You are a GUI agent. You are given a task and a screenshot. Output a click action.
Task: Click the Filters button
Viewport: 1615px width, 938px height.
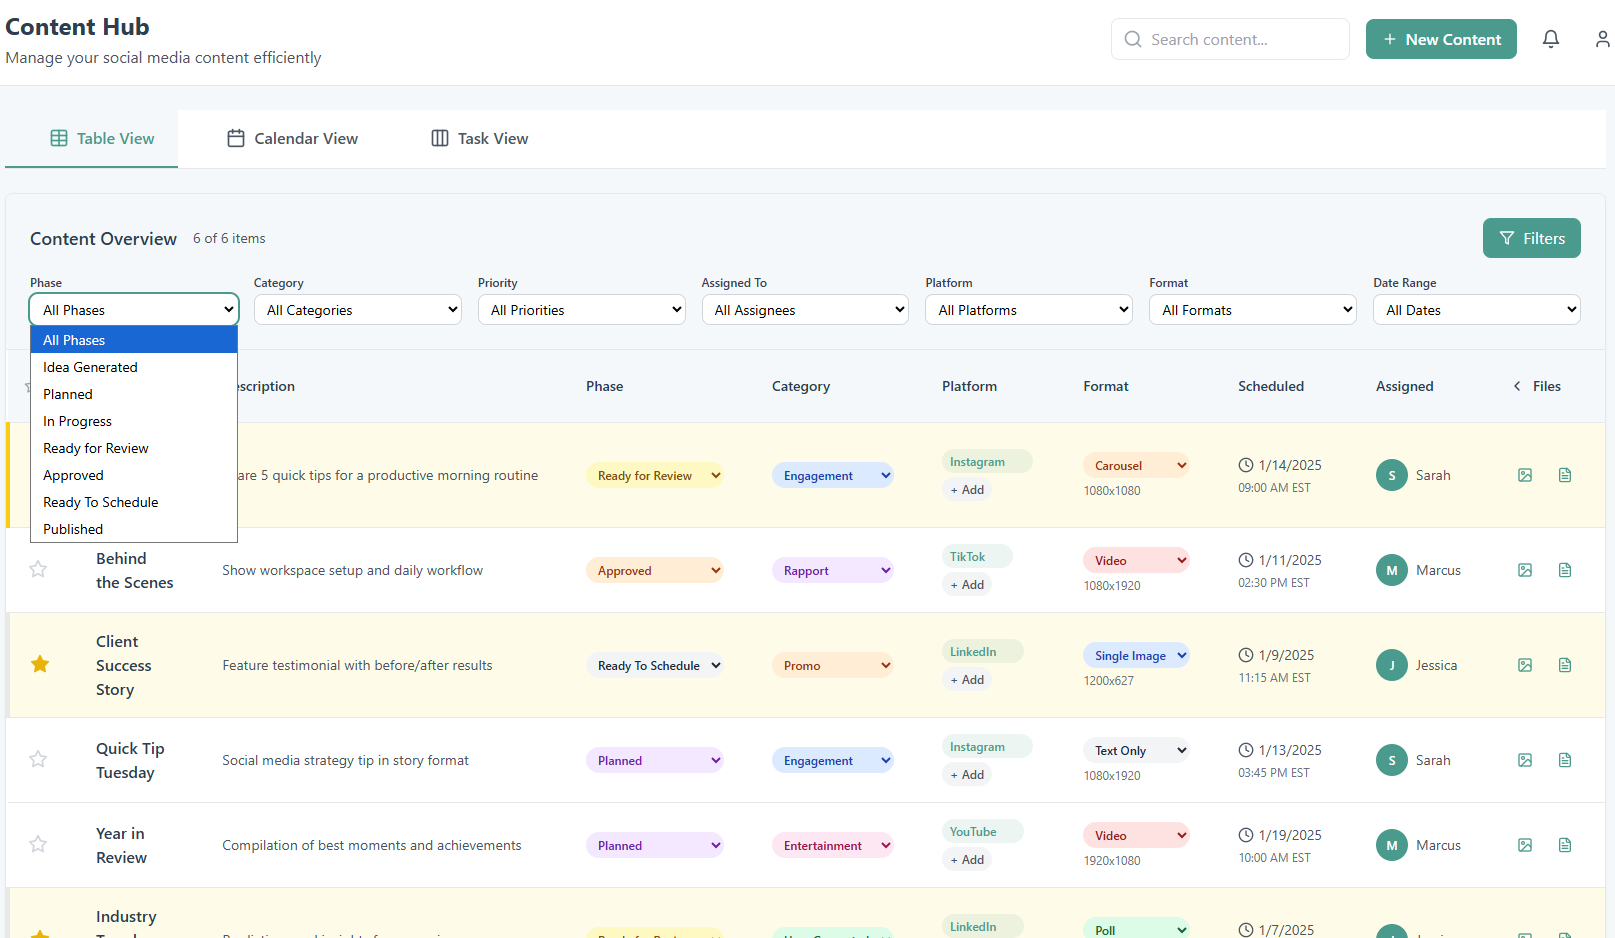[1531, 238]
